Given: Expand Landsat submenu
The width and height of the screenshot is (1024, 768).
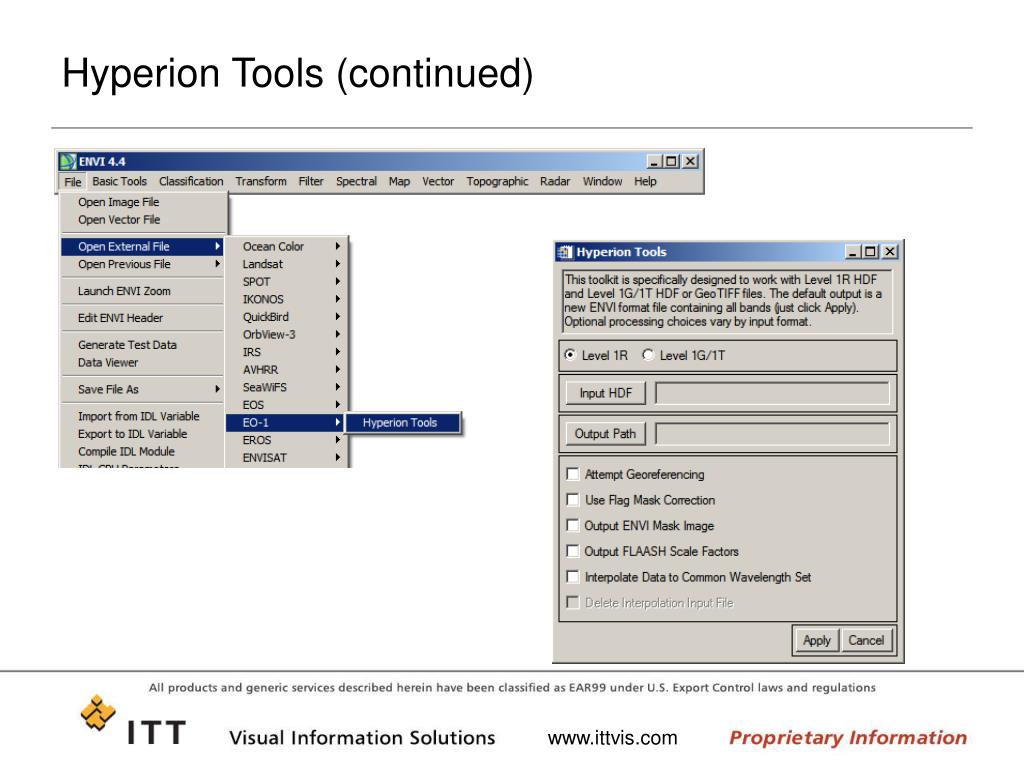Looking at the screenshot, I should 287,264.
